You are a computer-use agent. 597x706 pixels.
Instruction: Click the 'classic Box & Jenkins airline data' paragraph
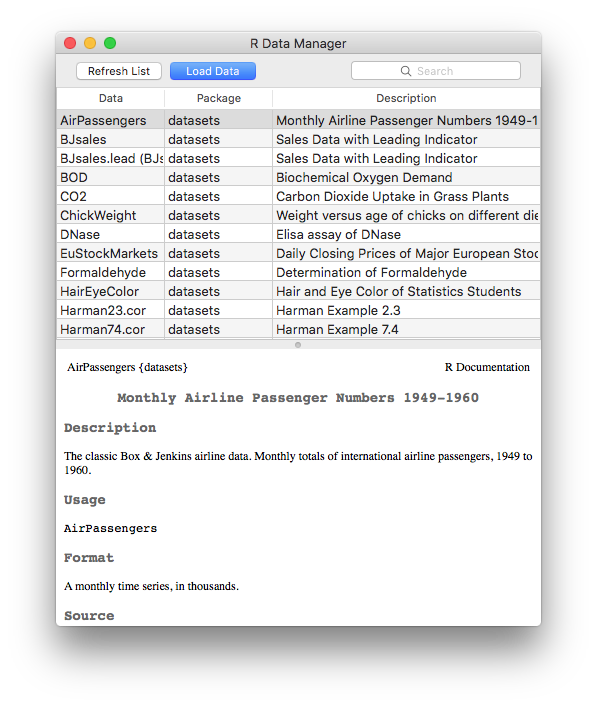point(298,463)
